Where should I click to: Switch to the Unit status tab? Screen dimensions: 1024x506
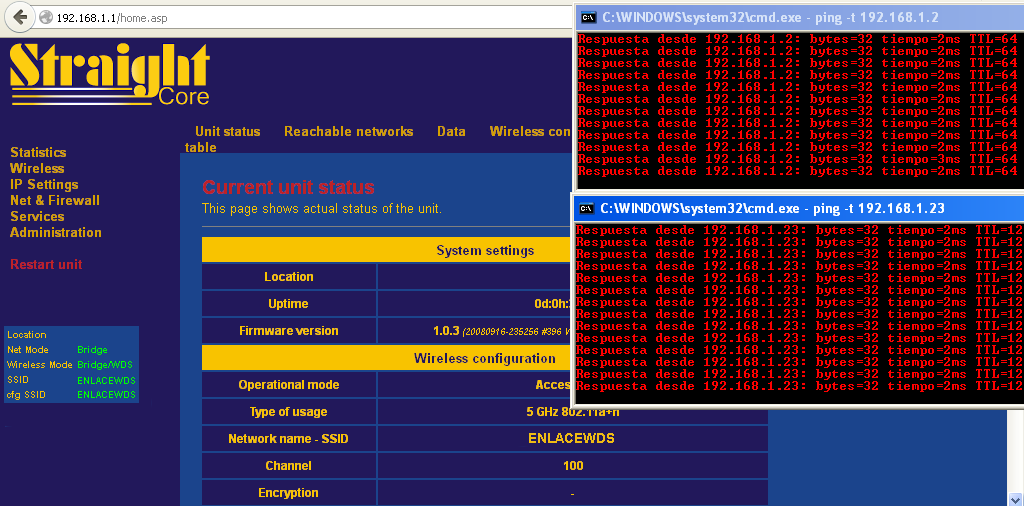[227, 131]
